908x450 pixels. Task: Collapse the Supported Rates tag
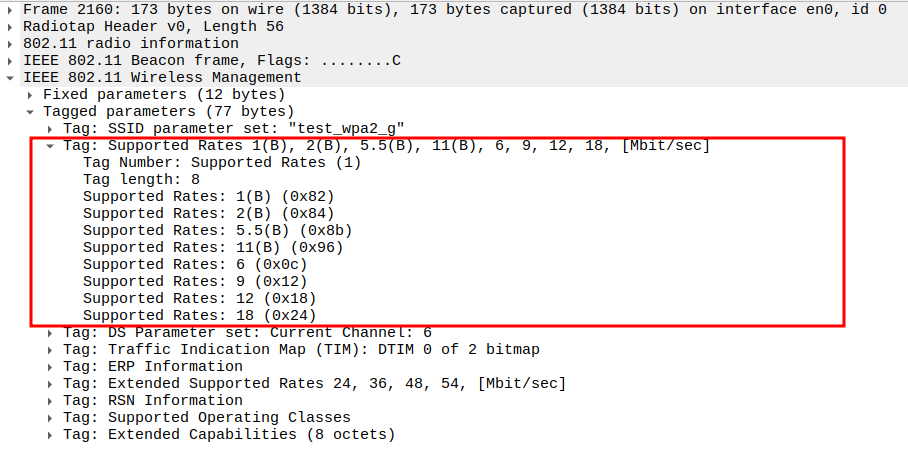point(51,145)
